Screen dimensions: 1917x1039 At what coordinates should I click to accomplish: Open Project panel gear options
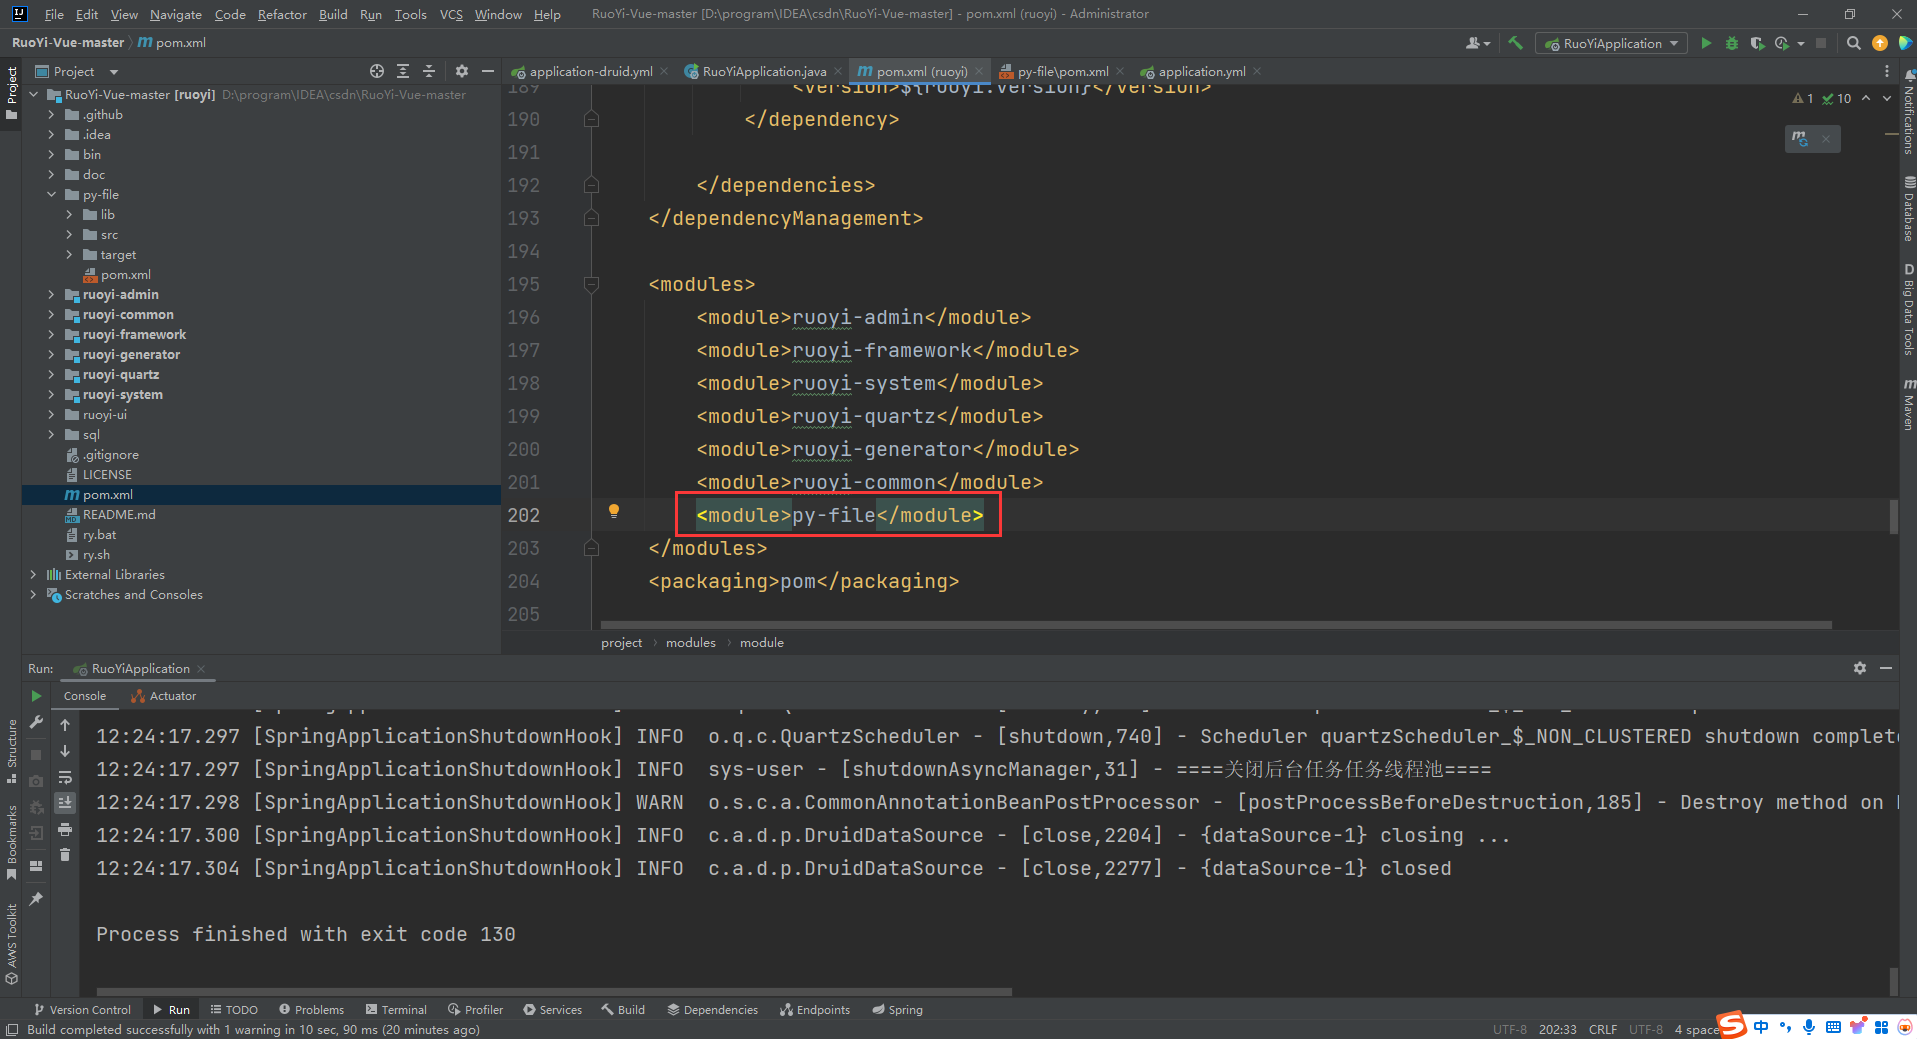(461, 71)
